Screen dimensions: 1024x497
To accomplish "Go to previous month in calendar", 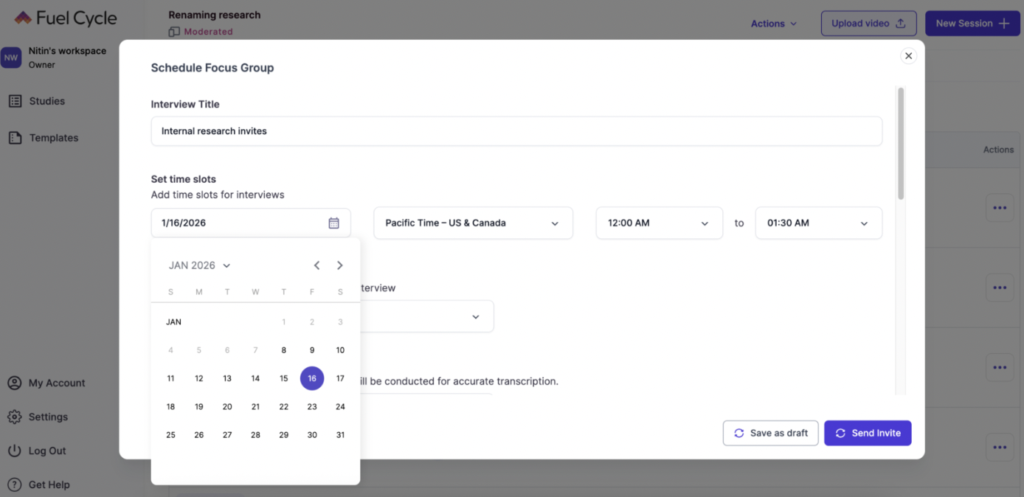I will (317, 265).
